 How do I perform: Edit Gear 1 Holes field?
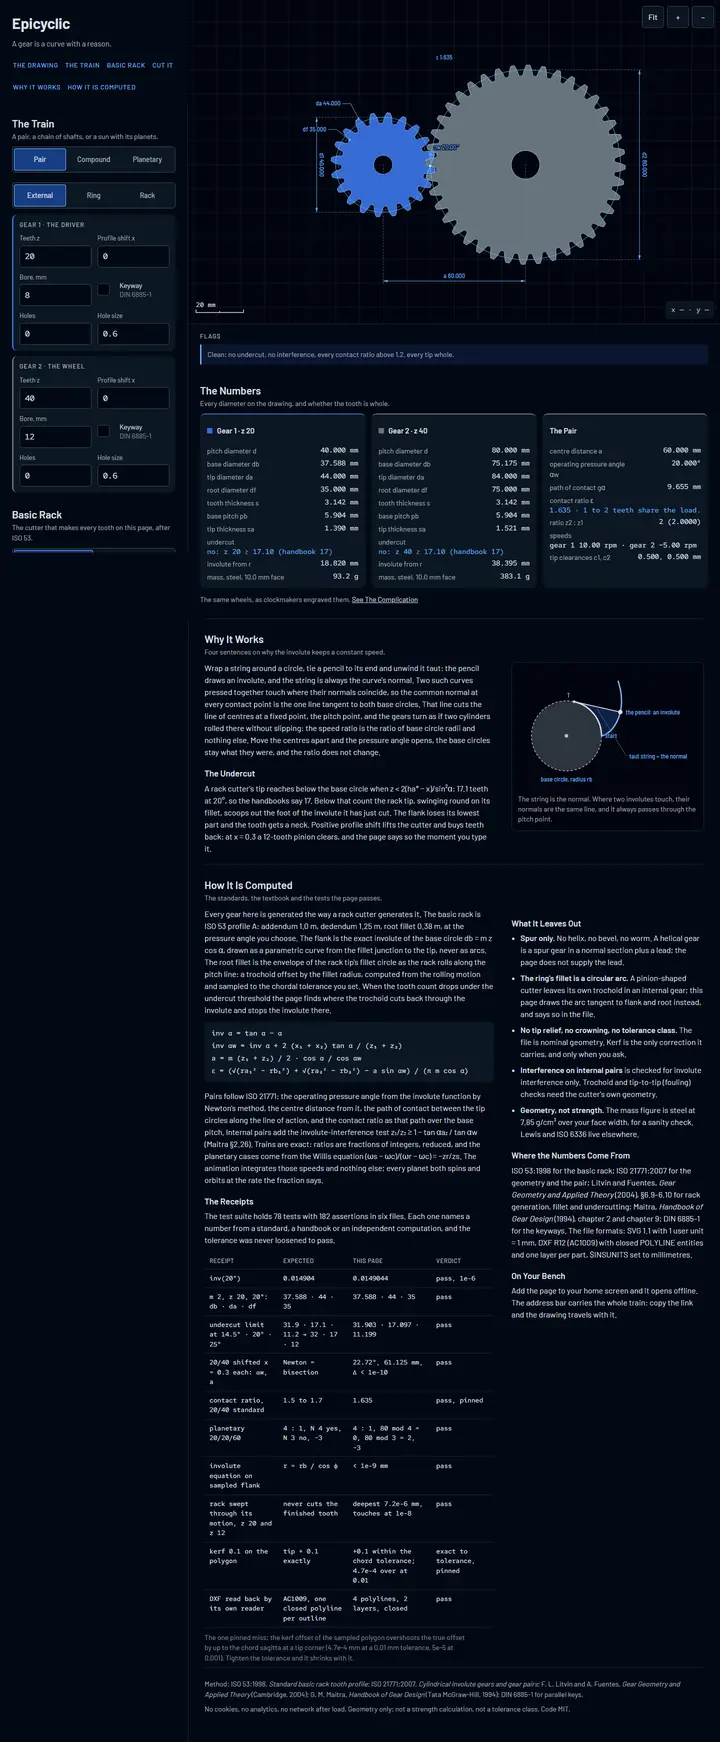pos(55,334)
